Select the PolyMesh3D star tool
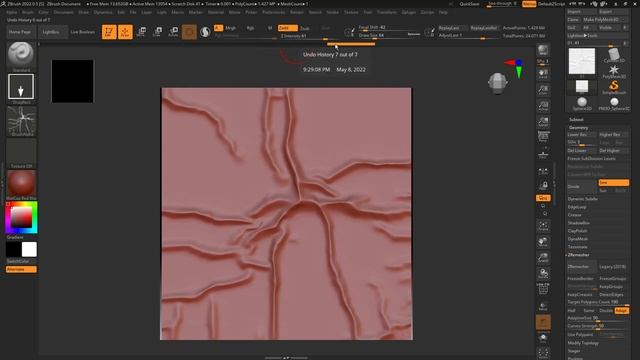Screen dimensions: 640x360 pyautogui.click(x=613, y=71)
